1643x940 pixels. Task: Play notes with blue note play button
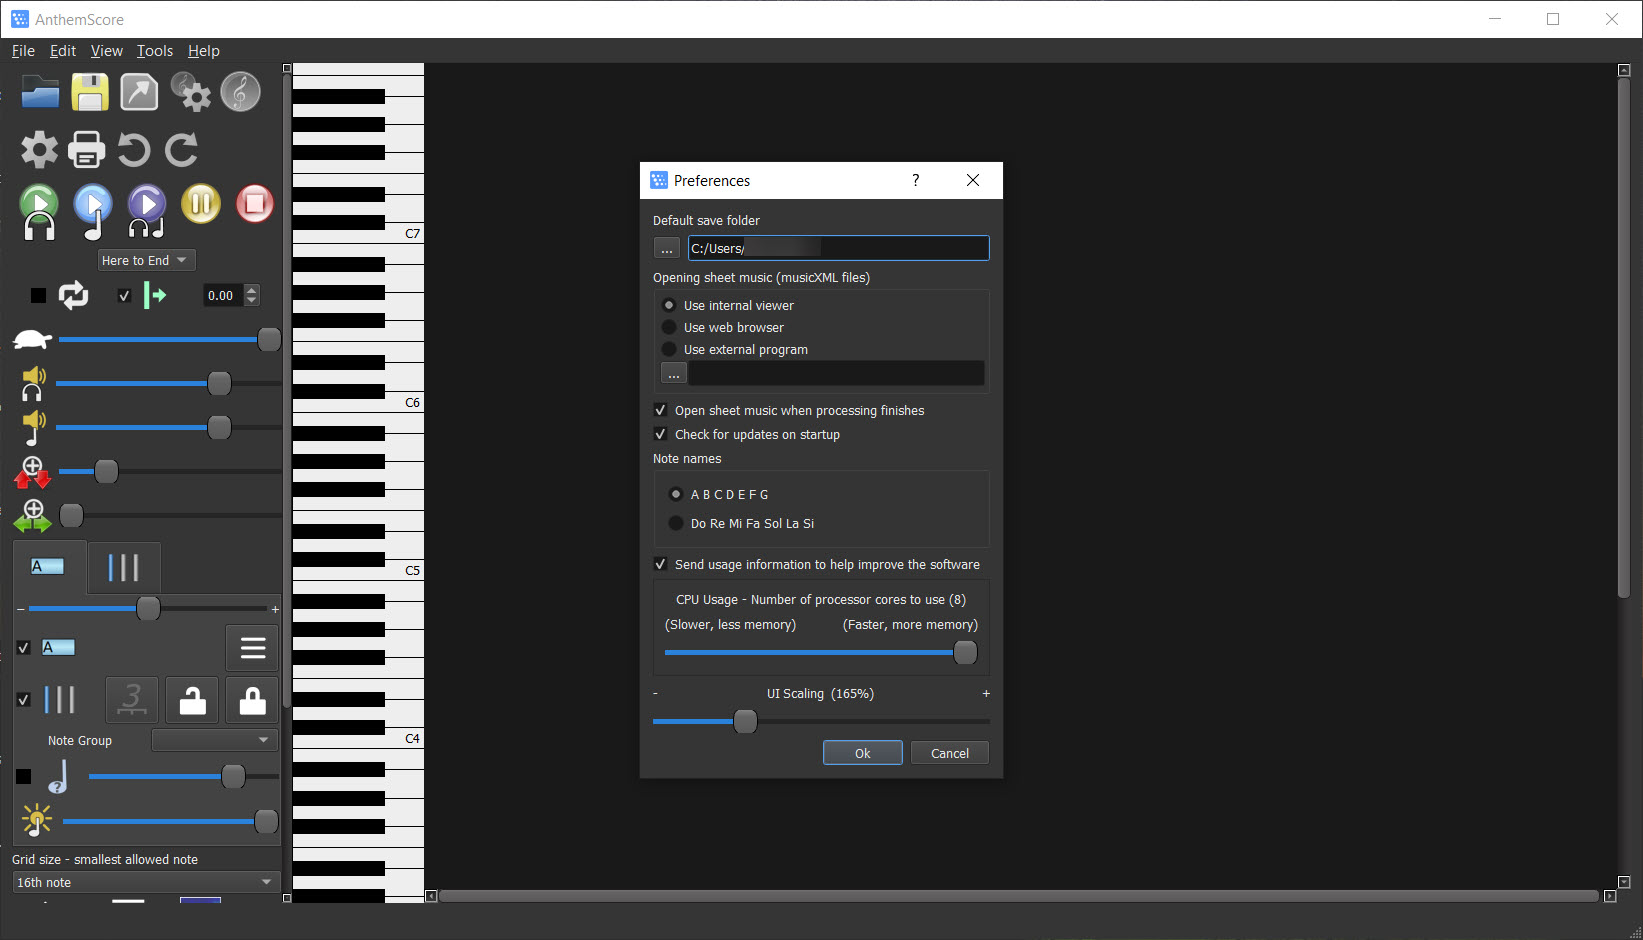pyautogui.click(x=93, y=212)
